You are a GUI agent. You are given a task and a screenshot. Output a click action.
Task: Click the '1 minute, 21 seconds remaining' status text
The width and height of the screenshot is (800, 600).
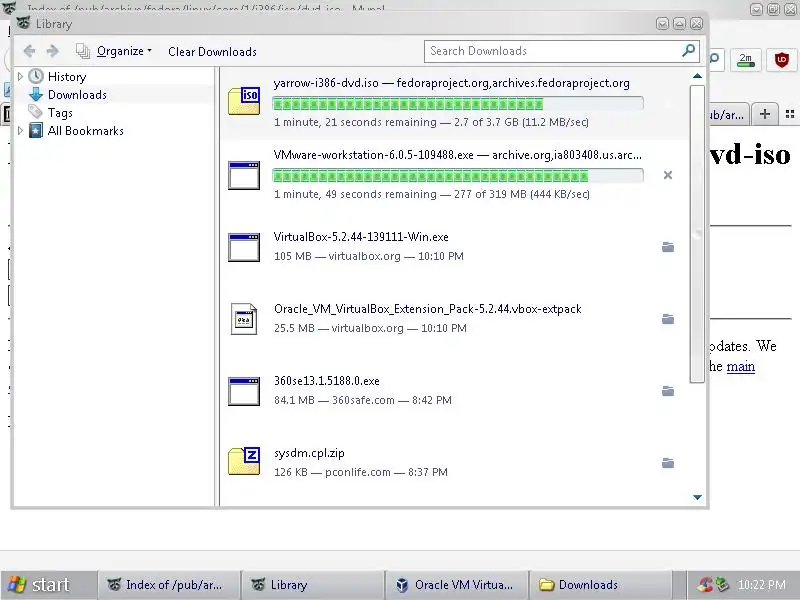click(355, 122)
